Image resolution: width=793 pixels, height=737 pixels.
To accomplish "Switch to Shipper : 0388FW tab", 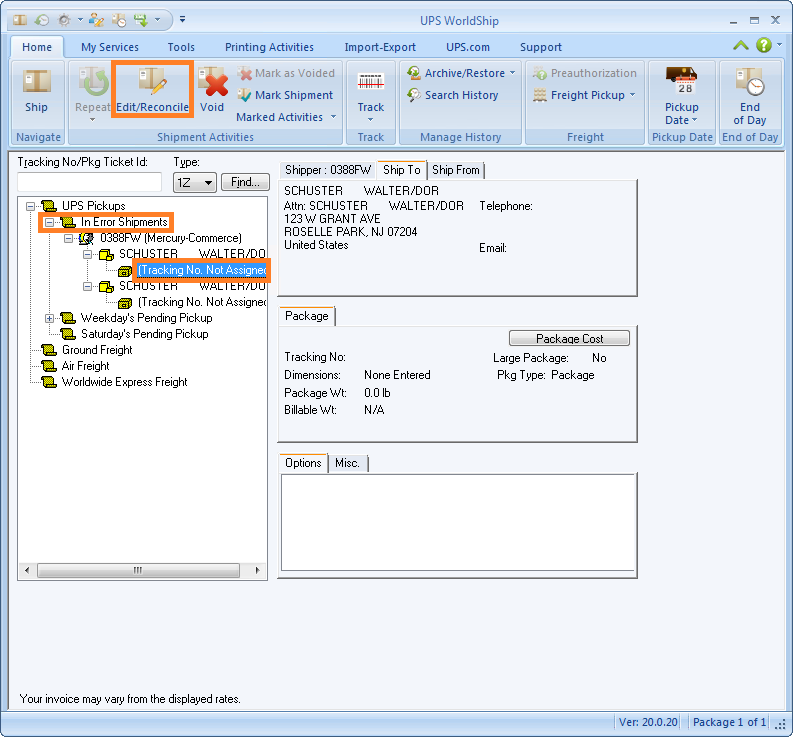I will click(x=328, y=170).
